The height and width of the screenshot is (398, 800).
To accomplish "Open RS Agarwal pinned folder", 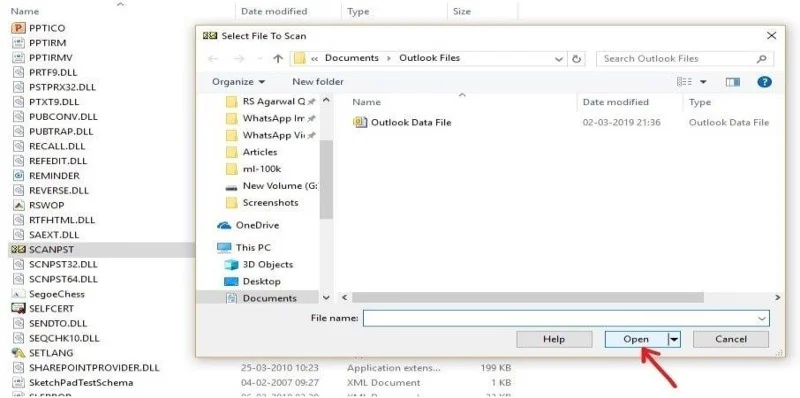I will click(x=270, y=102).
